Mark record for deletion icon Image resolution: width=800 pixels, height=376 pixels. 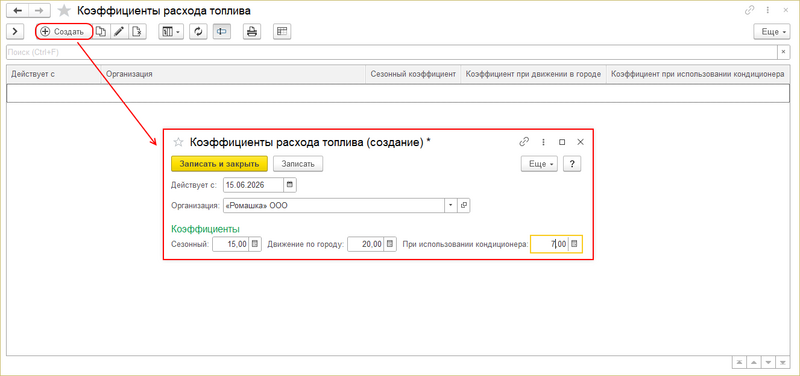[x=136, y=32]
